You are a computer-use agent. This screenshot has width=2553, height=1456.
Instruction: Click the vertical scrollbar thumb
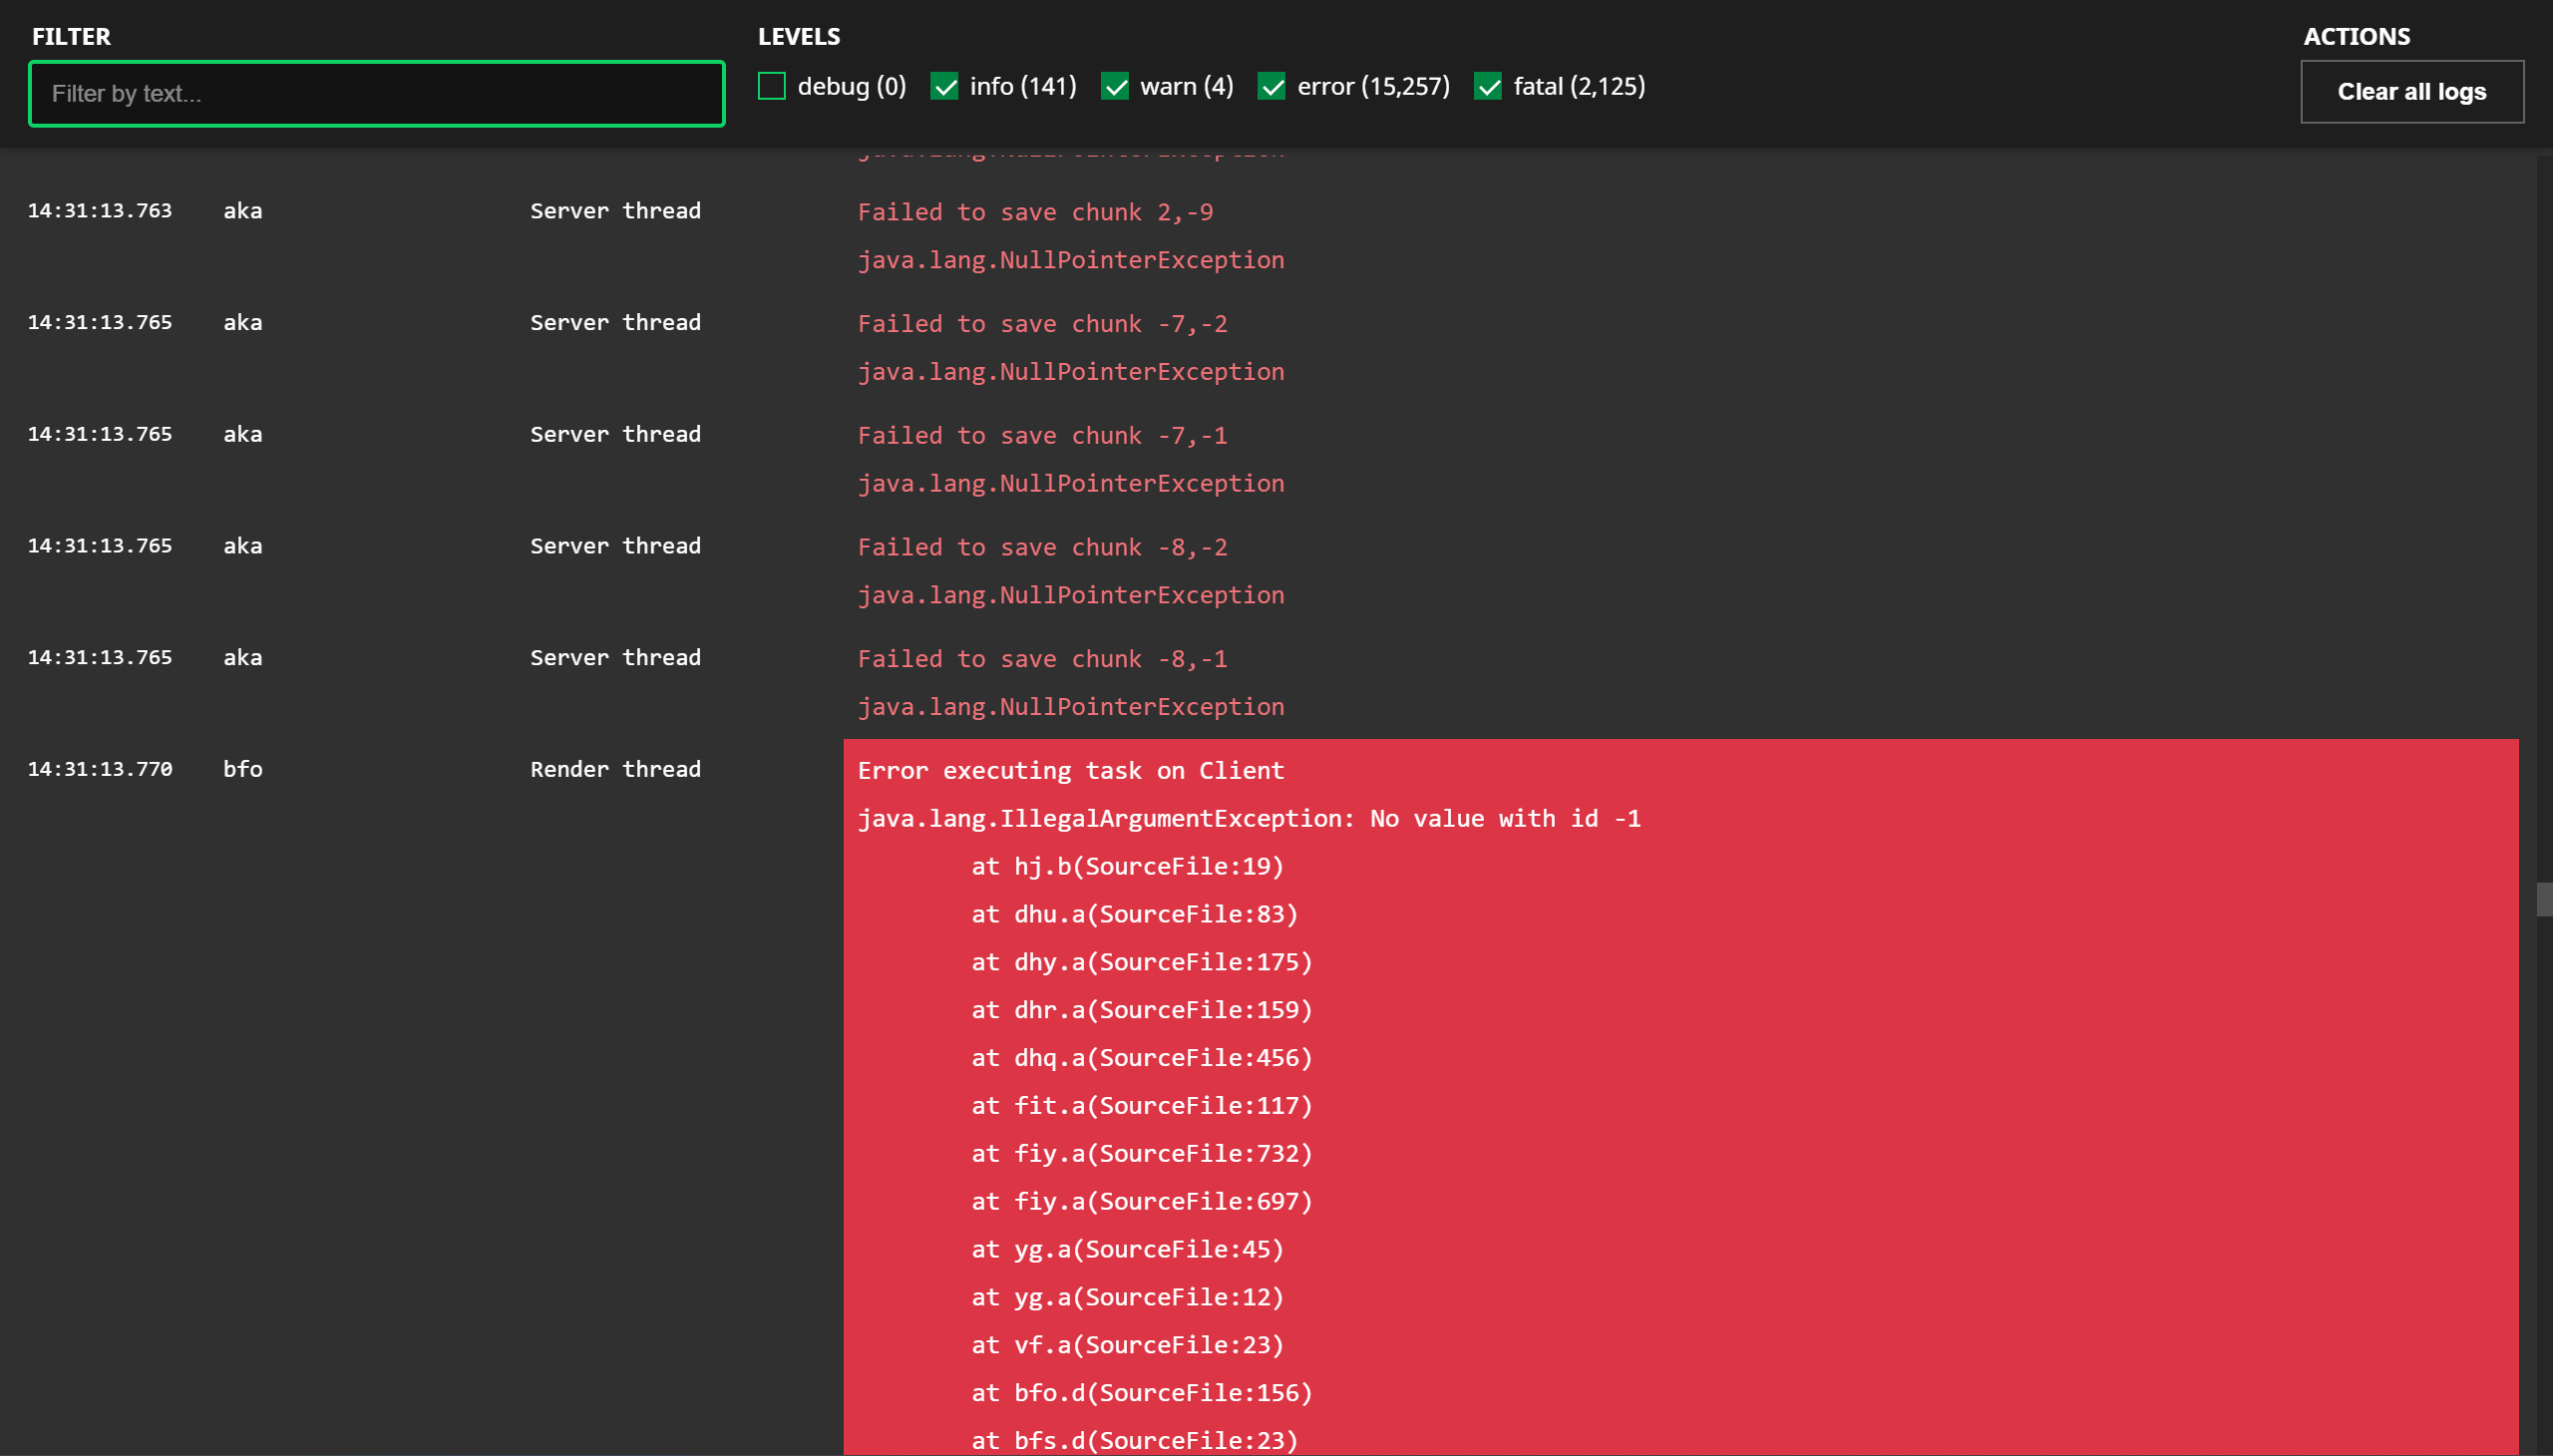pyautogui.click(x=2543, y=899)
